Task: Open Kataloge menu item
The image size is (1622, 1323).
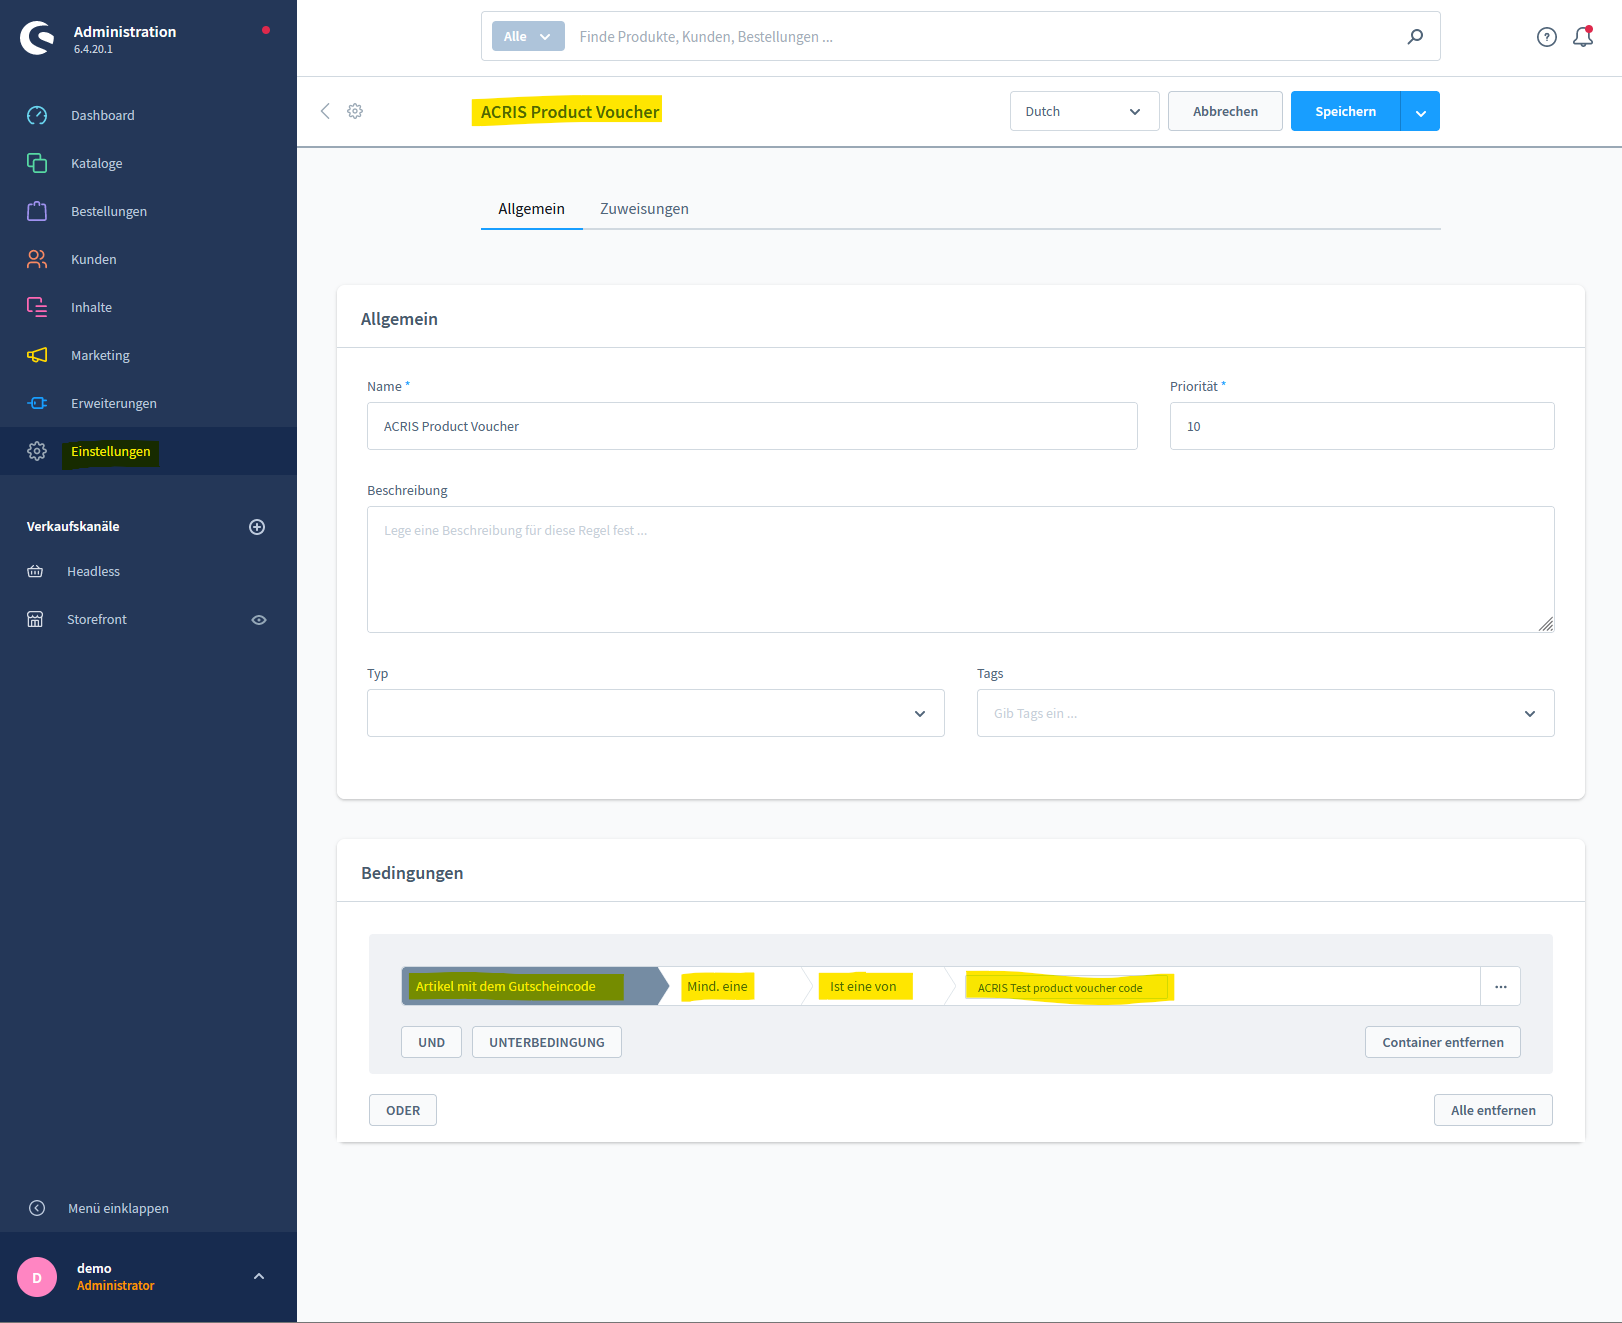Action: coord(148,163)
